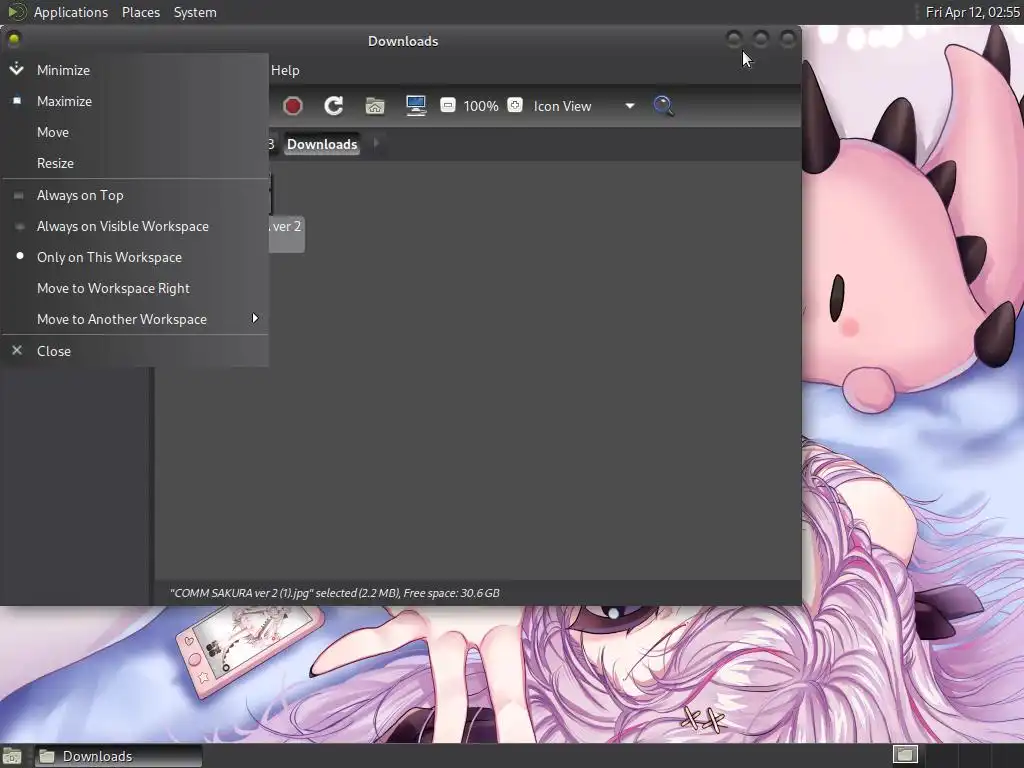The image size is (1024, 768).
Task: Select the file labeled ver 2
Action: pos(287,234)
